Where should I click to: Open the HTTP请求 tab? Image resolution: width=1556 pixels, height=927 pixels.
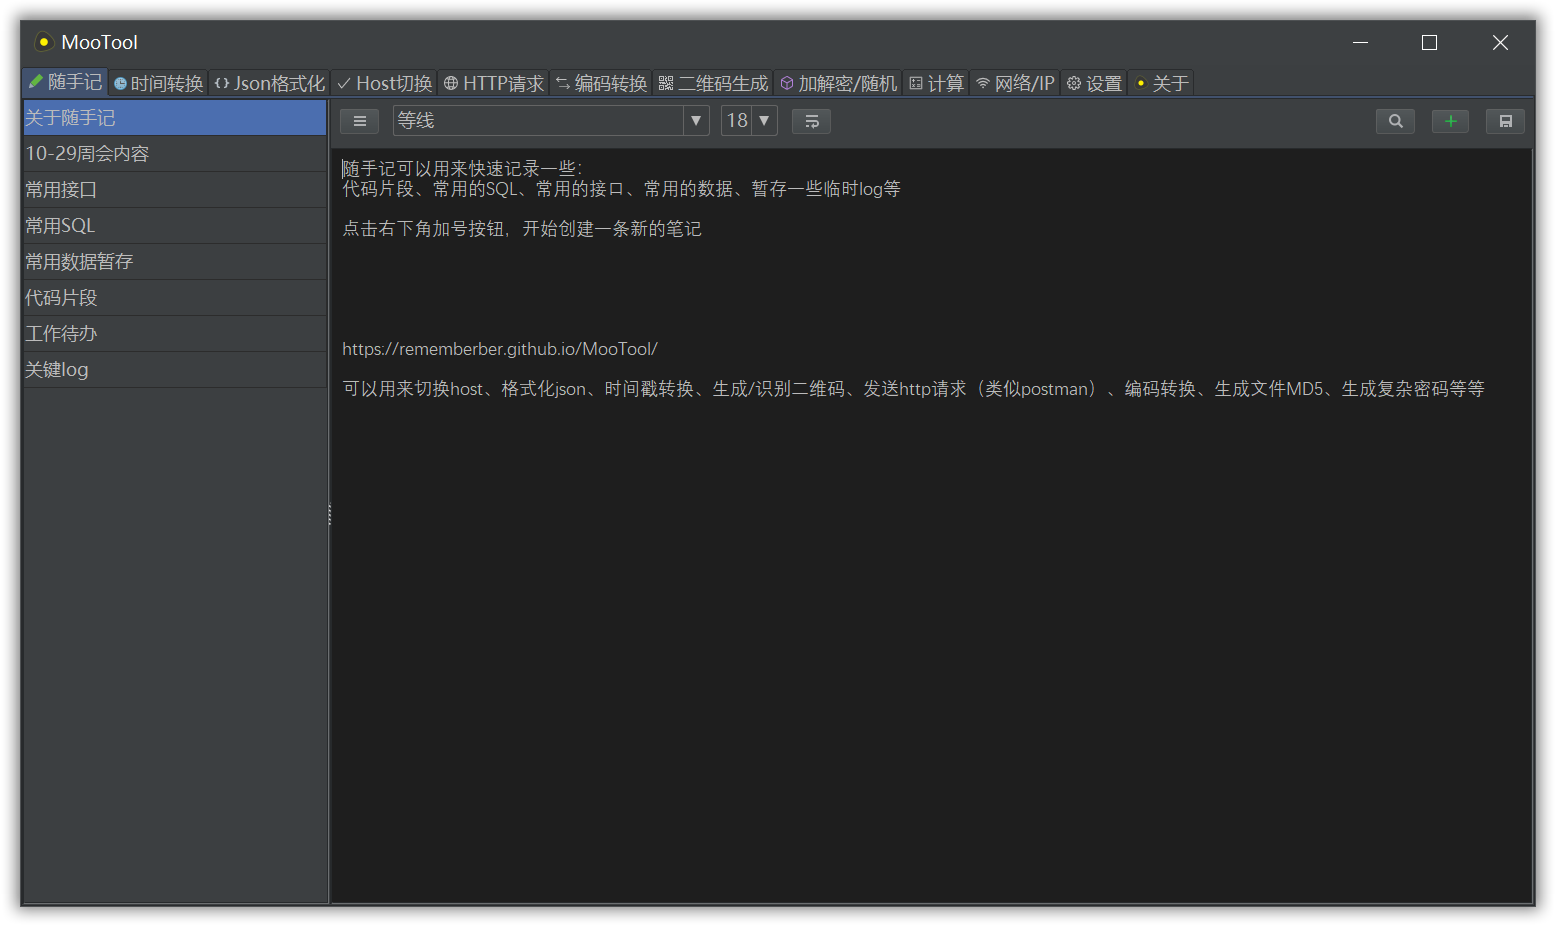(494, 83)
